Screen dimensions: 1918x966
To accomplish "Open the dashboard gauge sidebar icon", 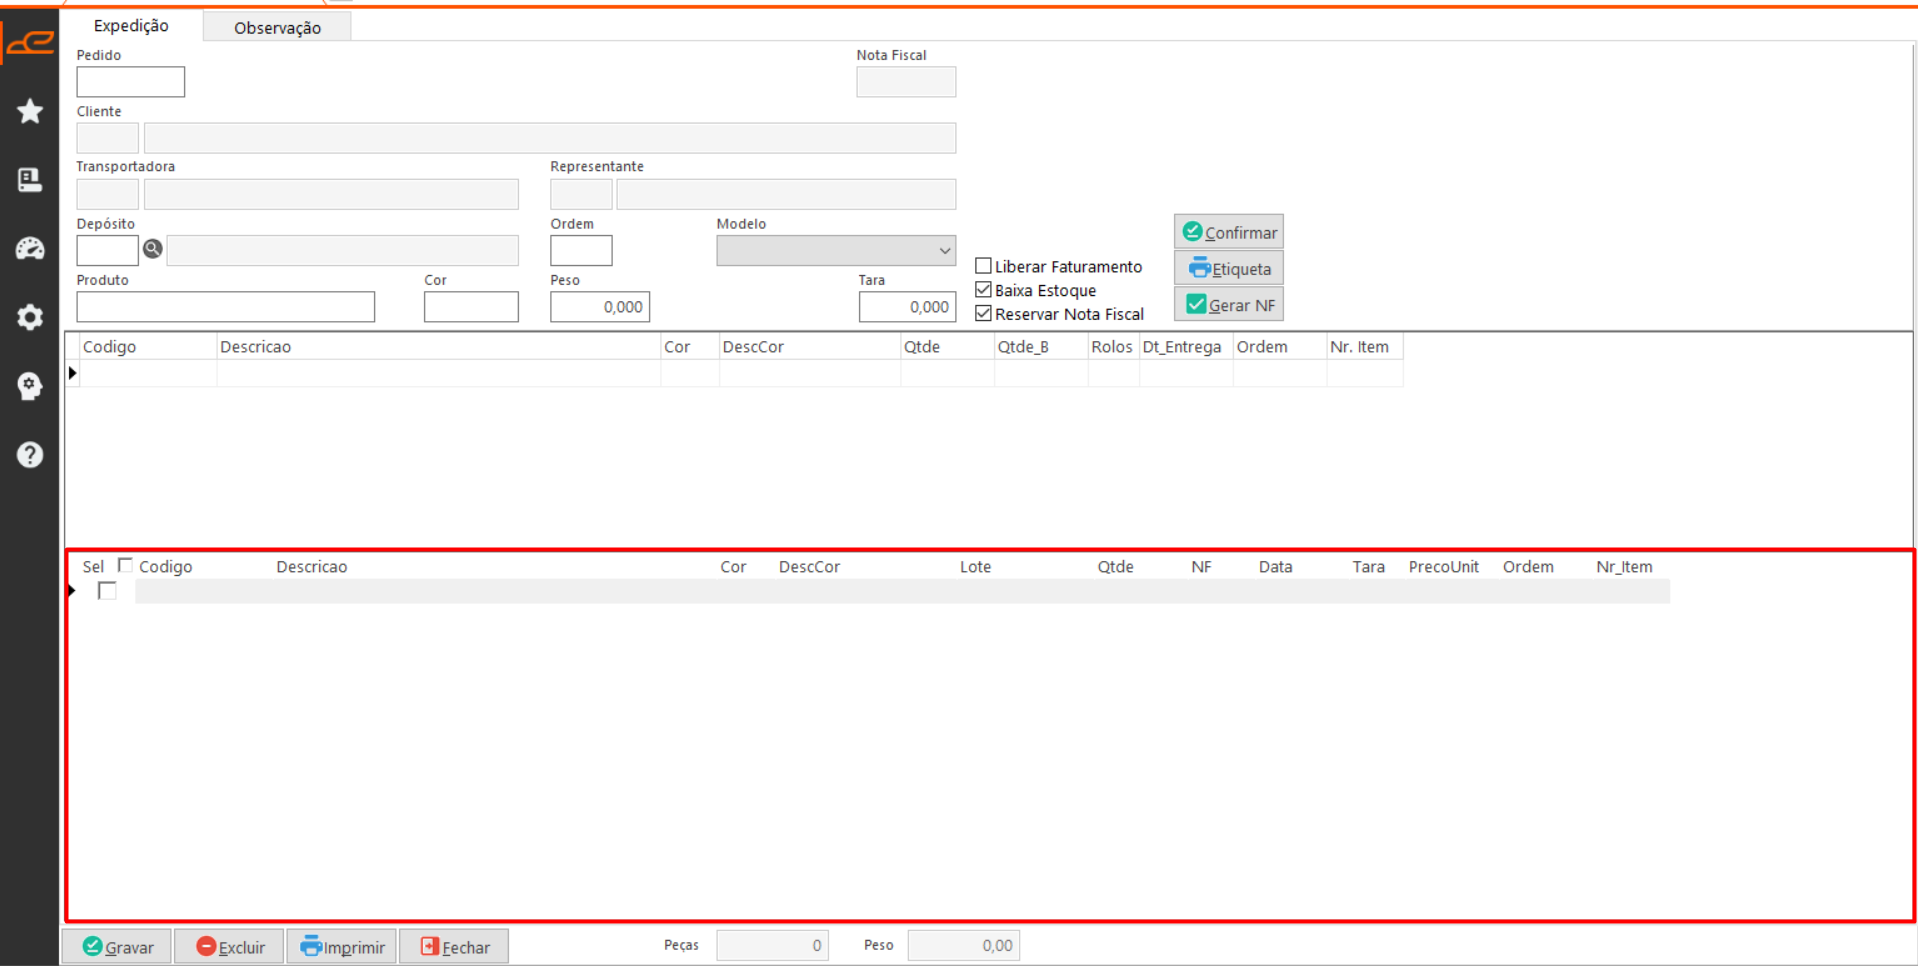I will coord(30,249).
